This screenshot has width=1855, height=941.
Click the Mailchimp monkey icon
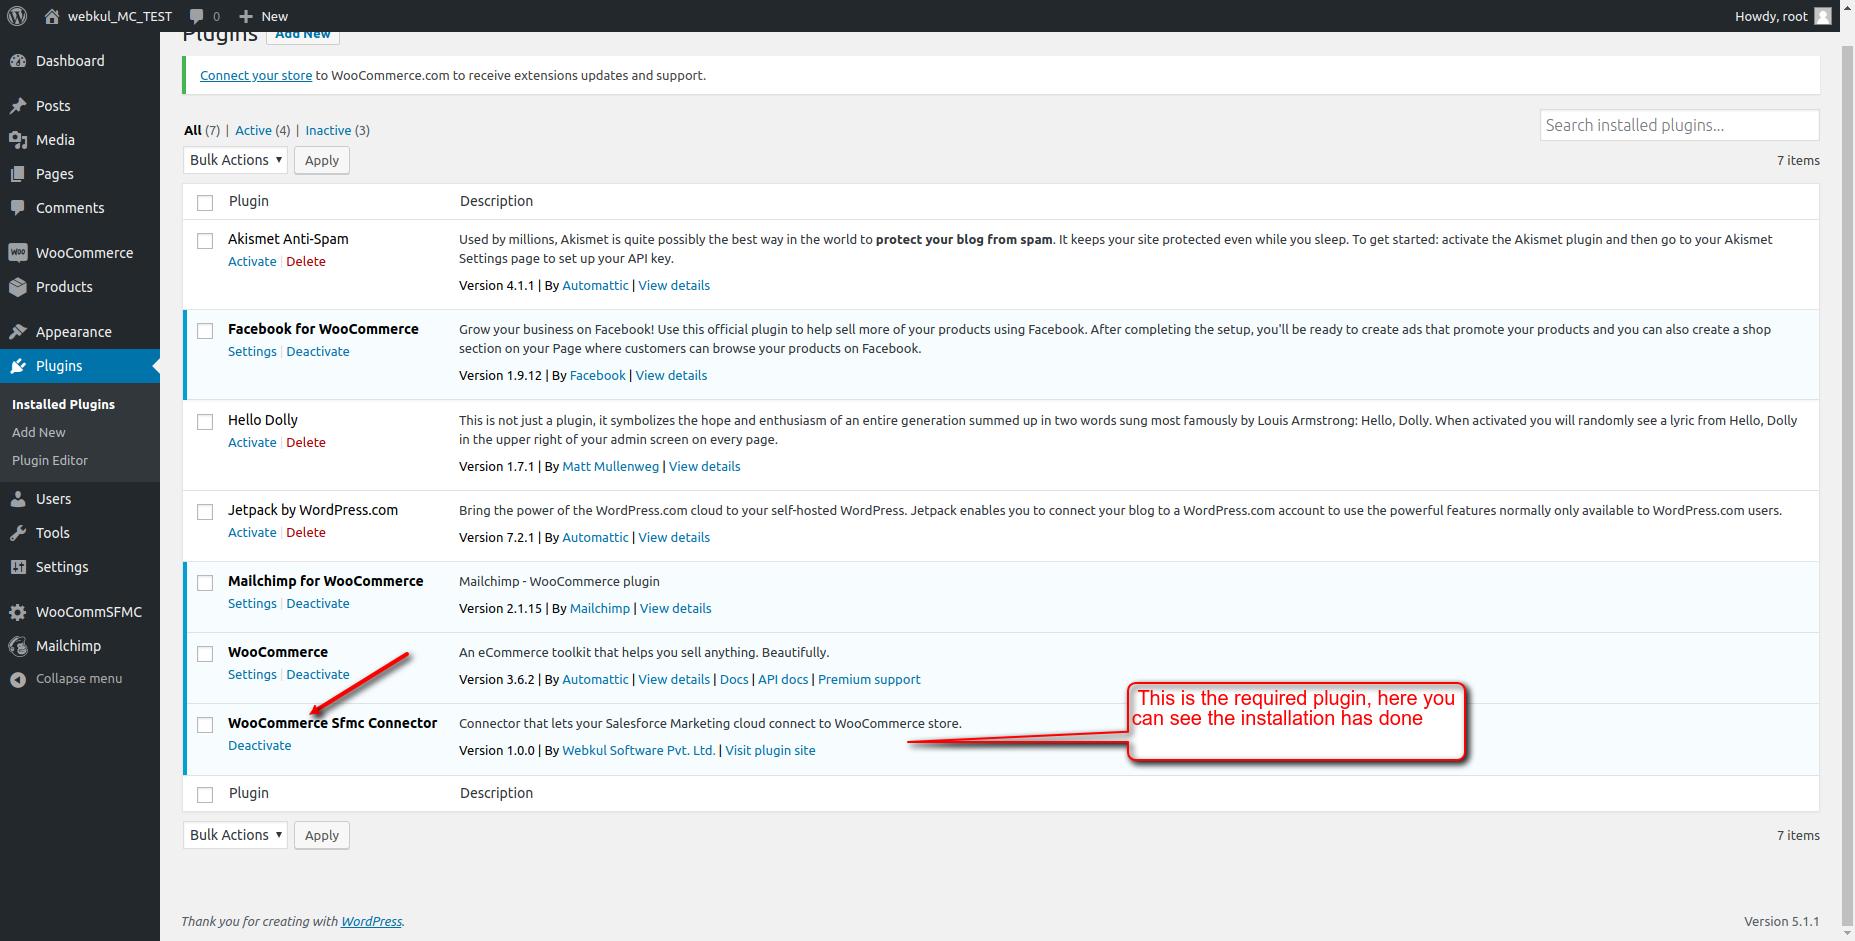(x=18, y=646)
